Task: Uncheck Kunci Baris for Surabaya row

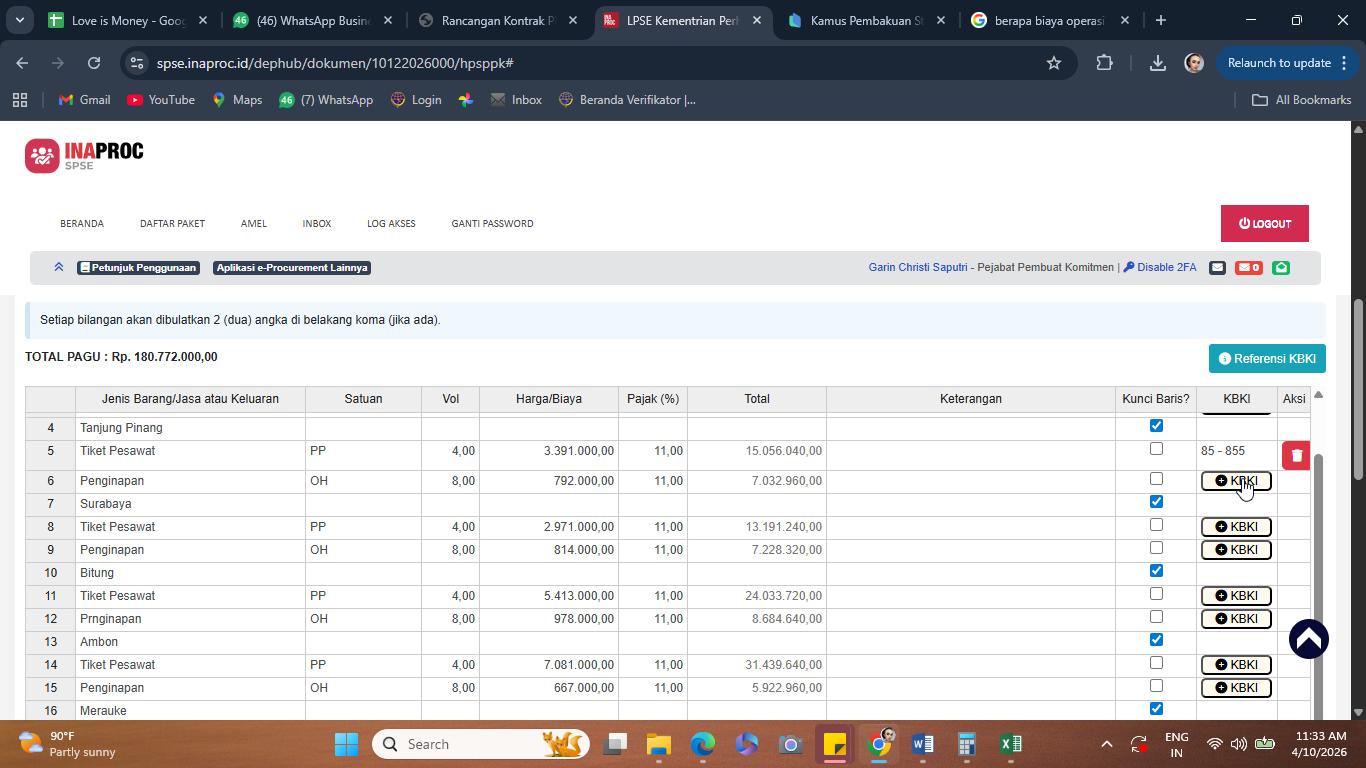Action: pyautogui.click(x=1156, y=502)
